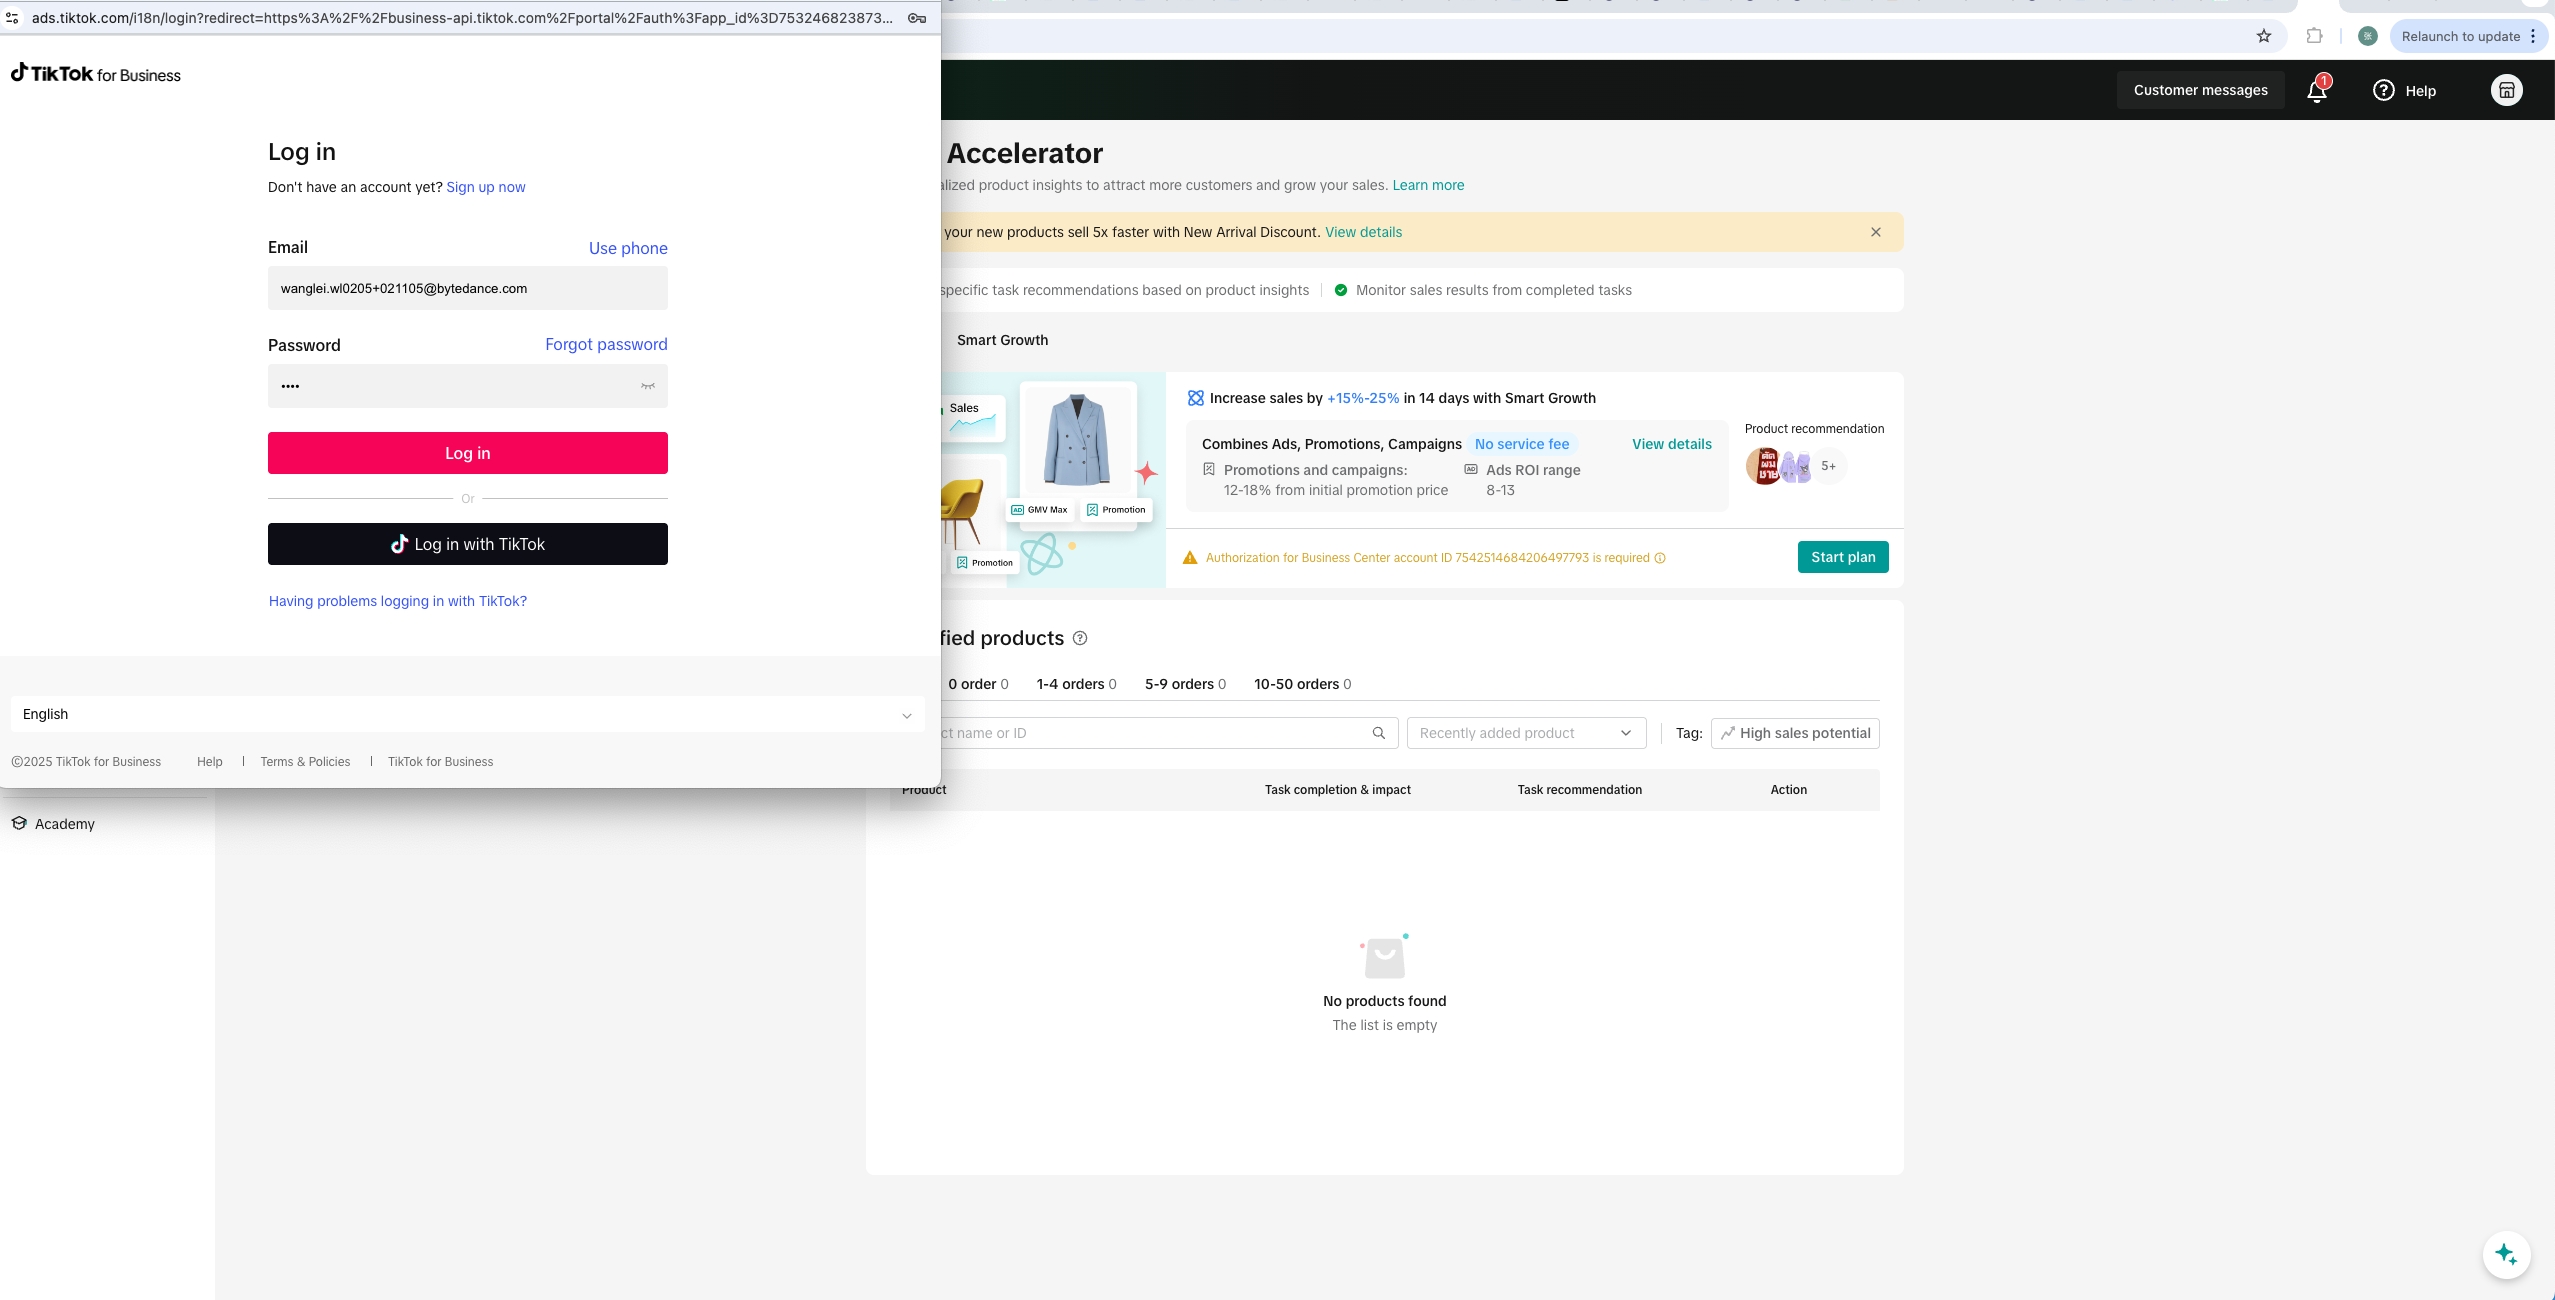This screenshot has width=2555, height=1300.
Task: Bookmark page with the star icon
Action: (x=2264, y=36)
